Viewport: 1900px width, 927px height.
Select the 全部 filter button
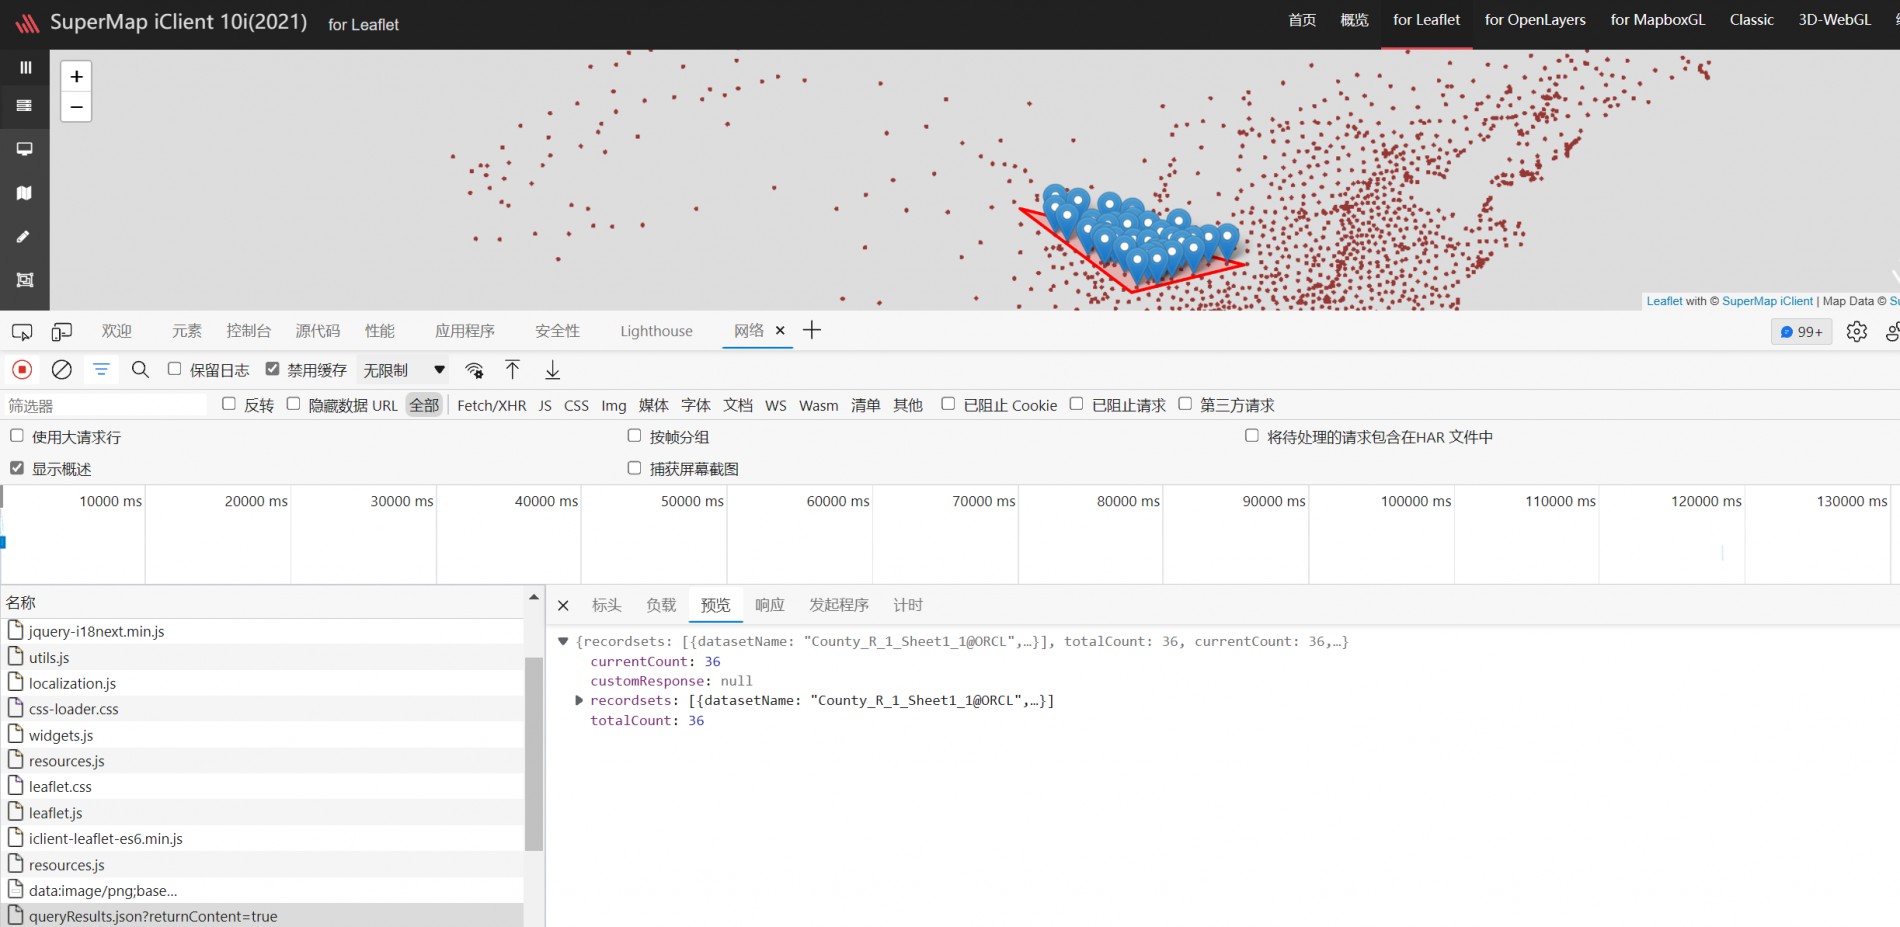(424, 405)
